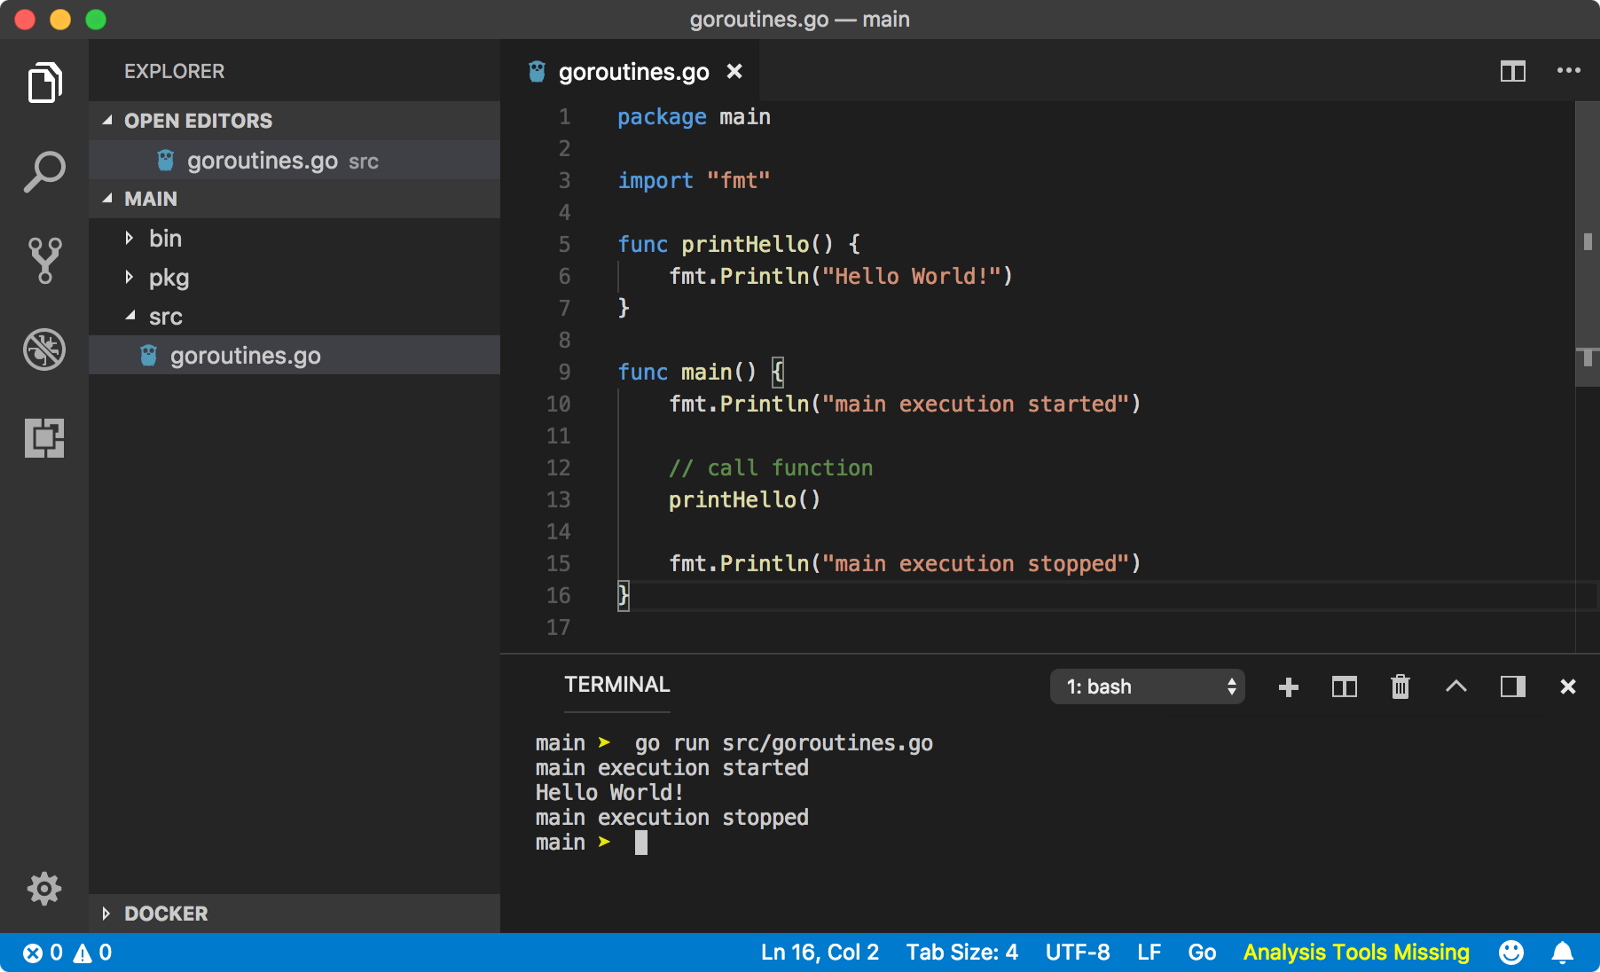The height and width of the screenshot is (972, 1600).
Task: Open the Debug view
Action: tap(45, 349)
